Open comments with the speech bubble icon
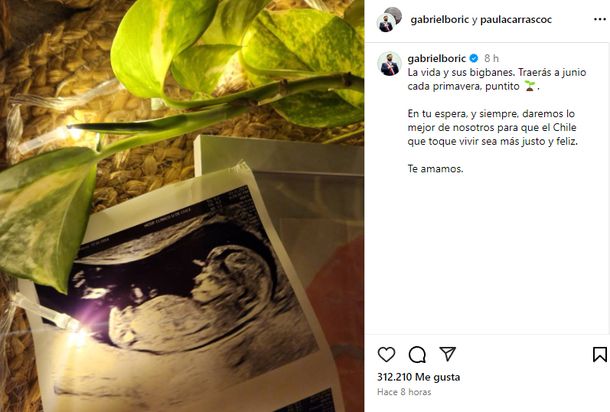The image size is (610, 412). pos(417,354)
